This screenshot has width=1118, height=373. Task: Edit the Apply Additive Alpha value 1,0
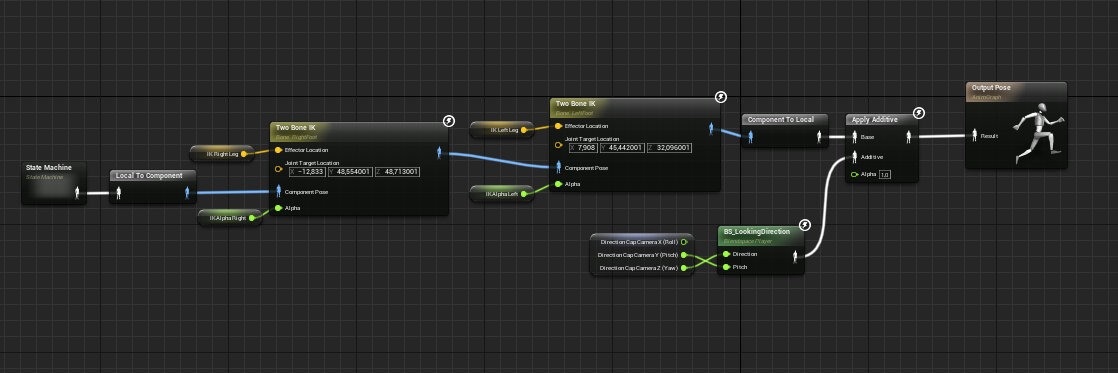pos(885,174)
